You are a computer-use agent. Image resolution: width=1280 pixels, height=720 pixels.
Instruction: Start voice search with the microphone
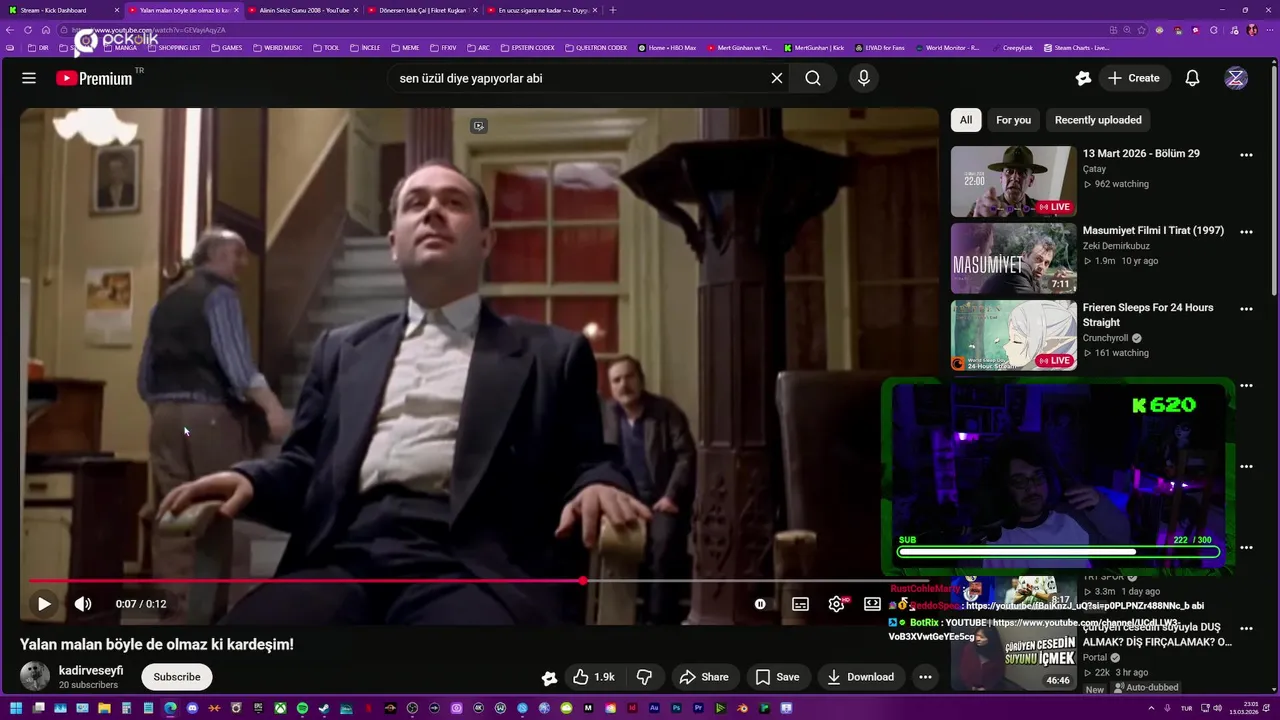pyautogui.click(x=864, y=78)
